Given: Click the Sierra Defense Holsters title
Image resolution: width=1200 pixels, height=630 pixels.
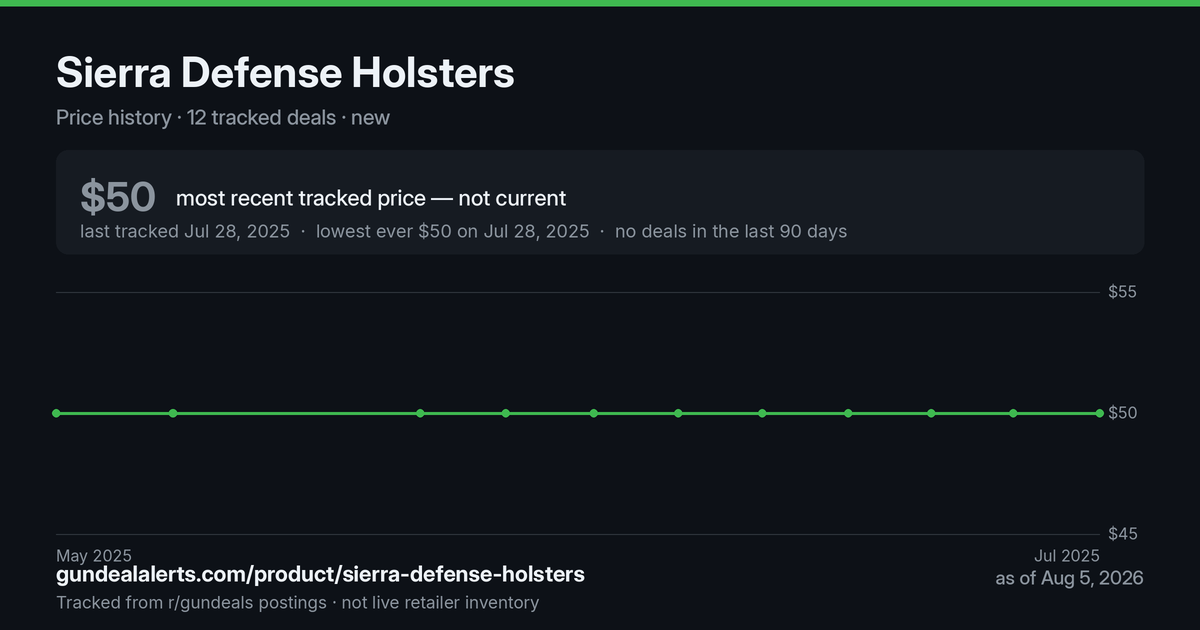Looking at the screenshot, I should [285, 73].
